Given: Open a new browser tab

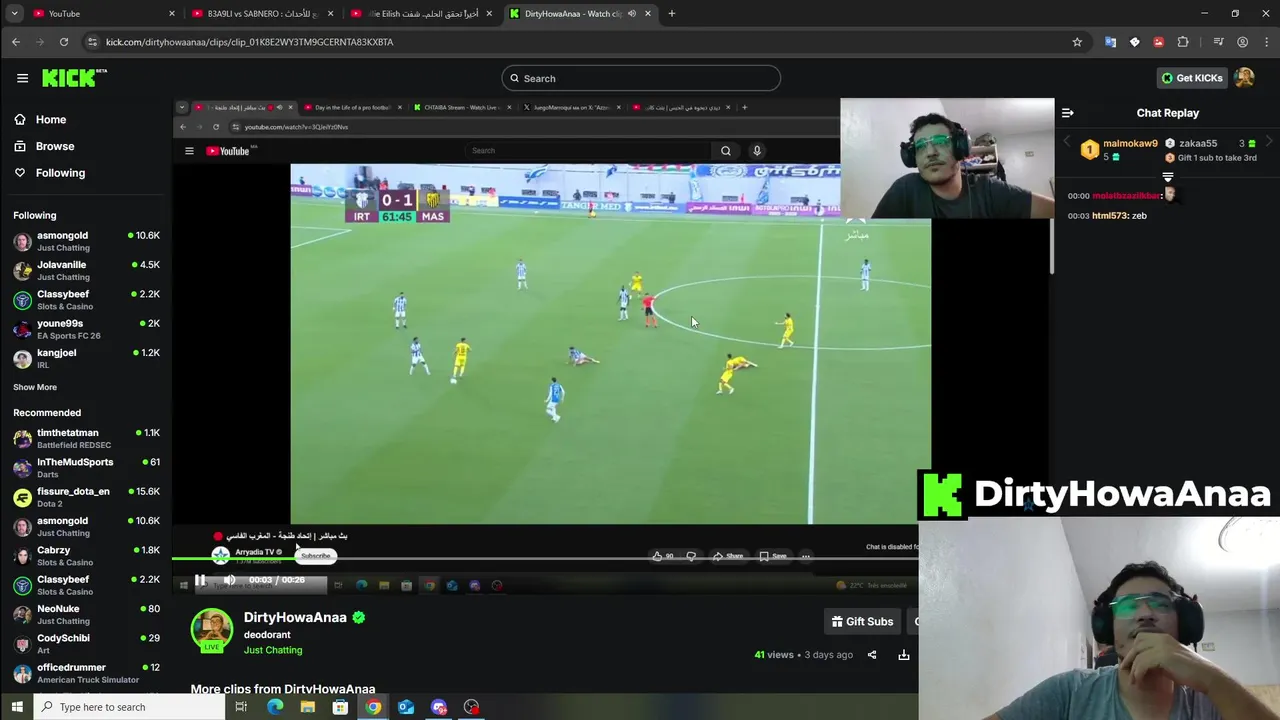Looking at the screenshot, I should point(671,13).
